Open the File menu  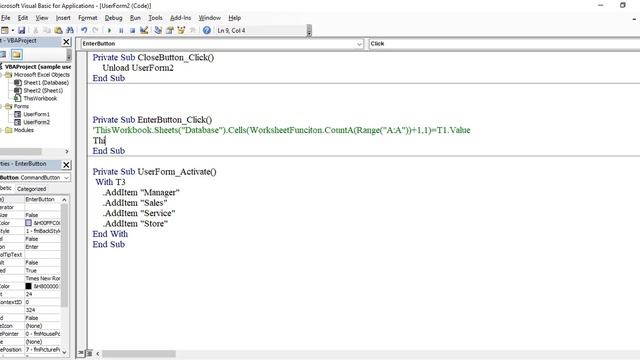point(5,18)
